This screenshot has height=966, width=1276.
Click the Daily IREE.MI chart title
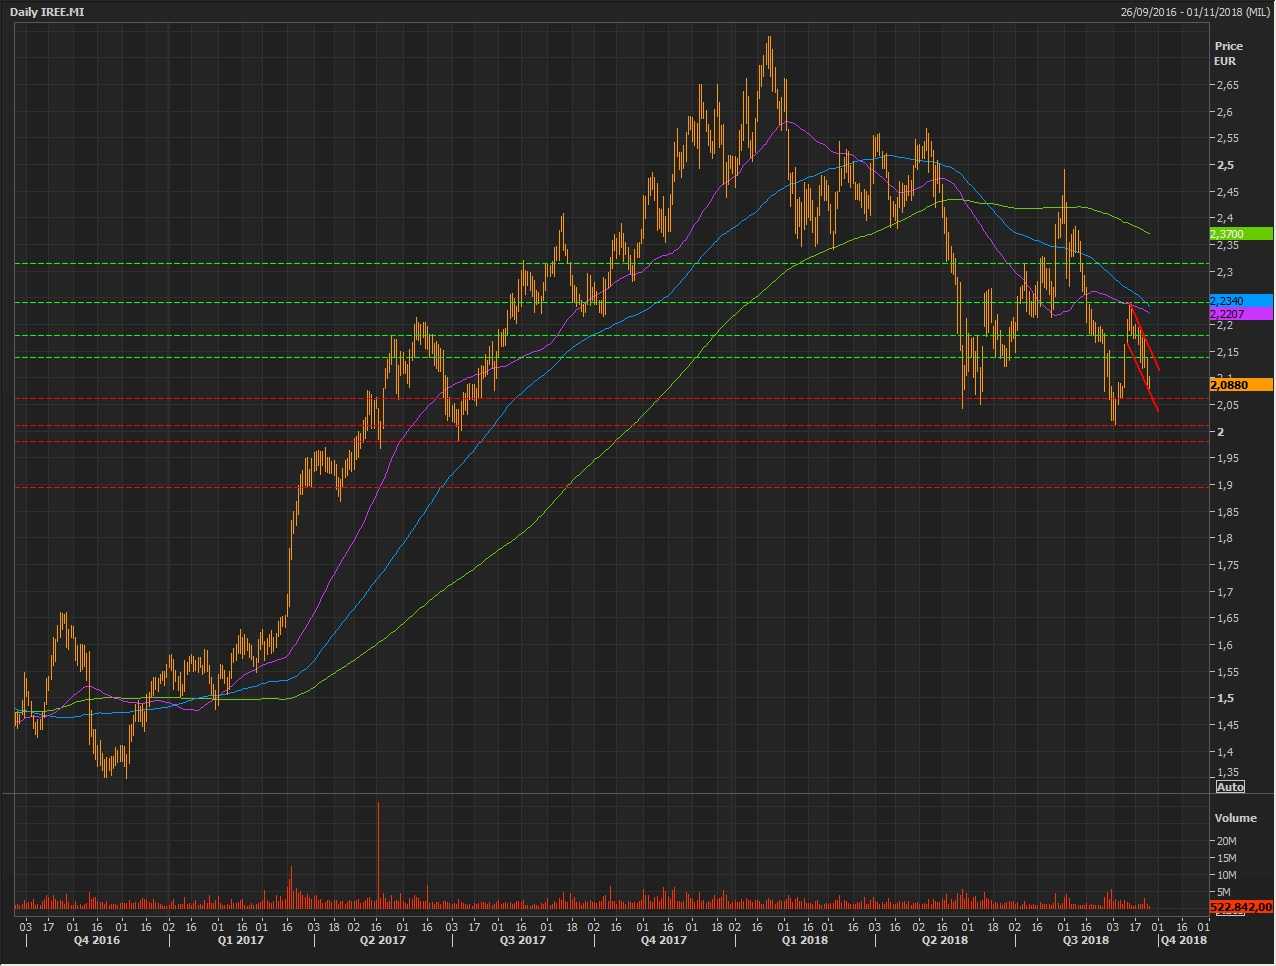pos(47,12)
